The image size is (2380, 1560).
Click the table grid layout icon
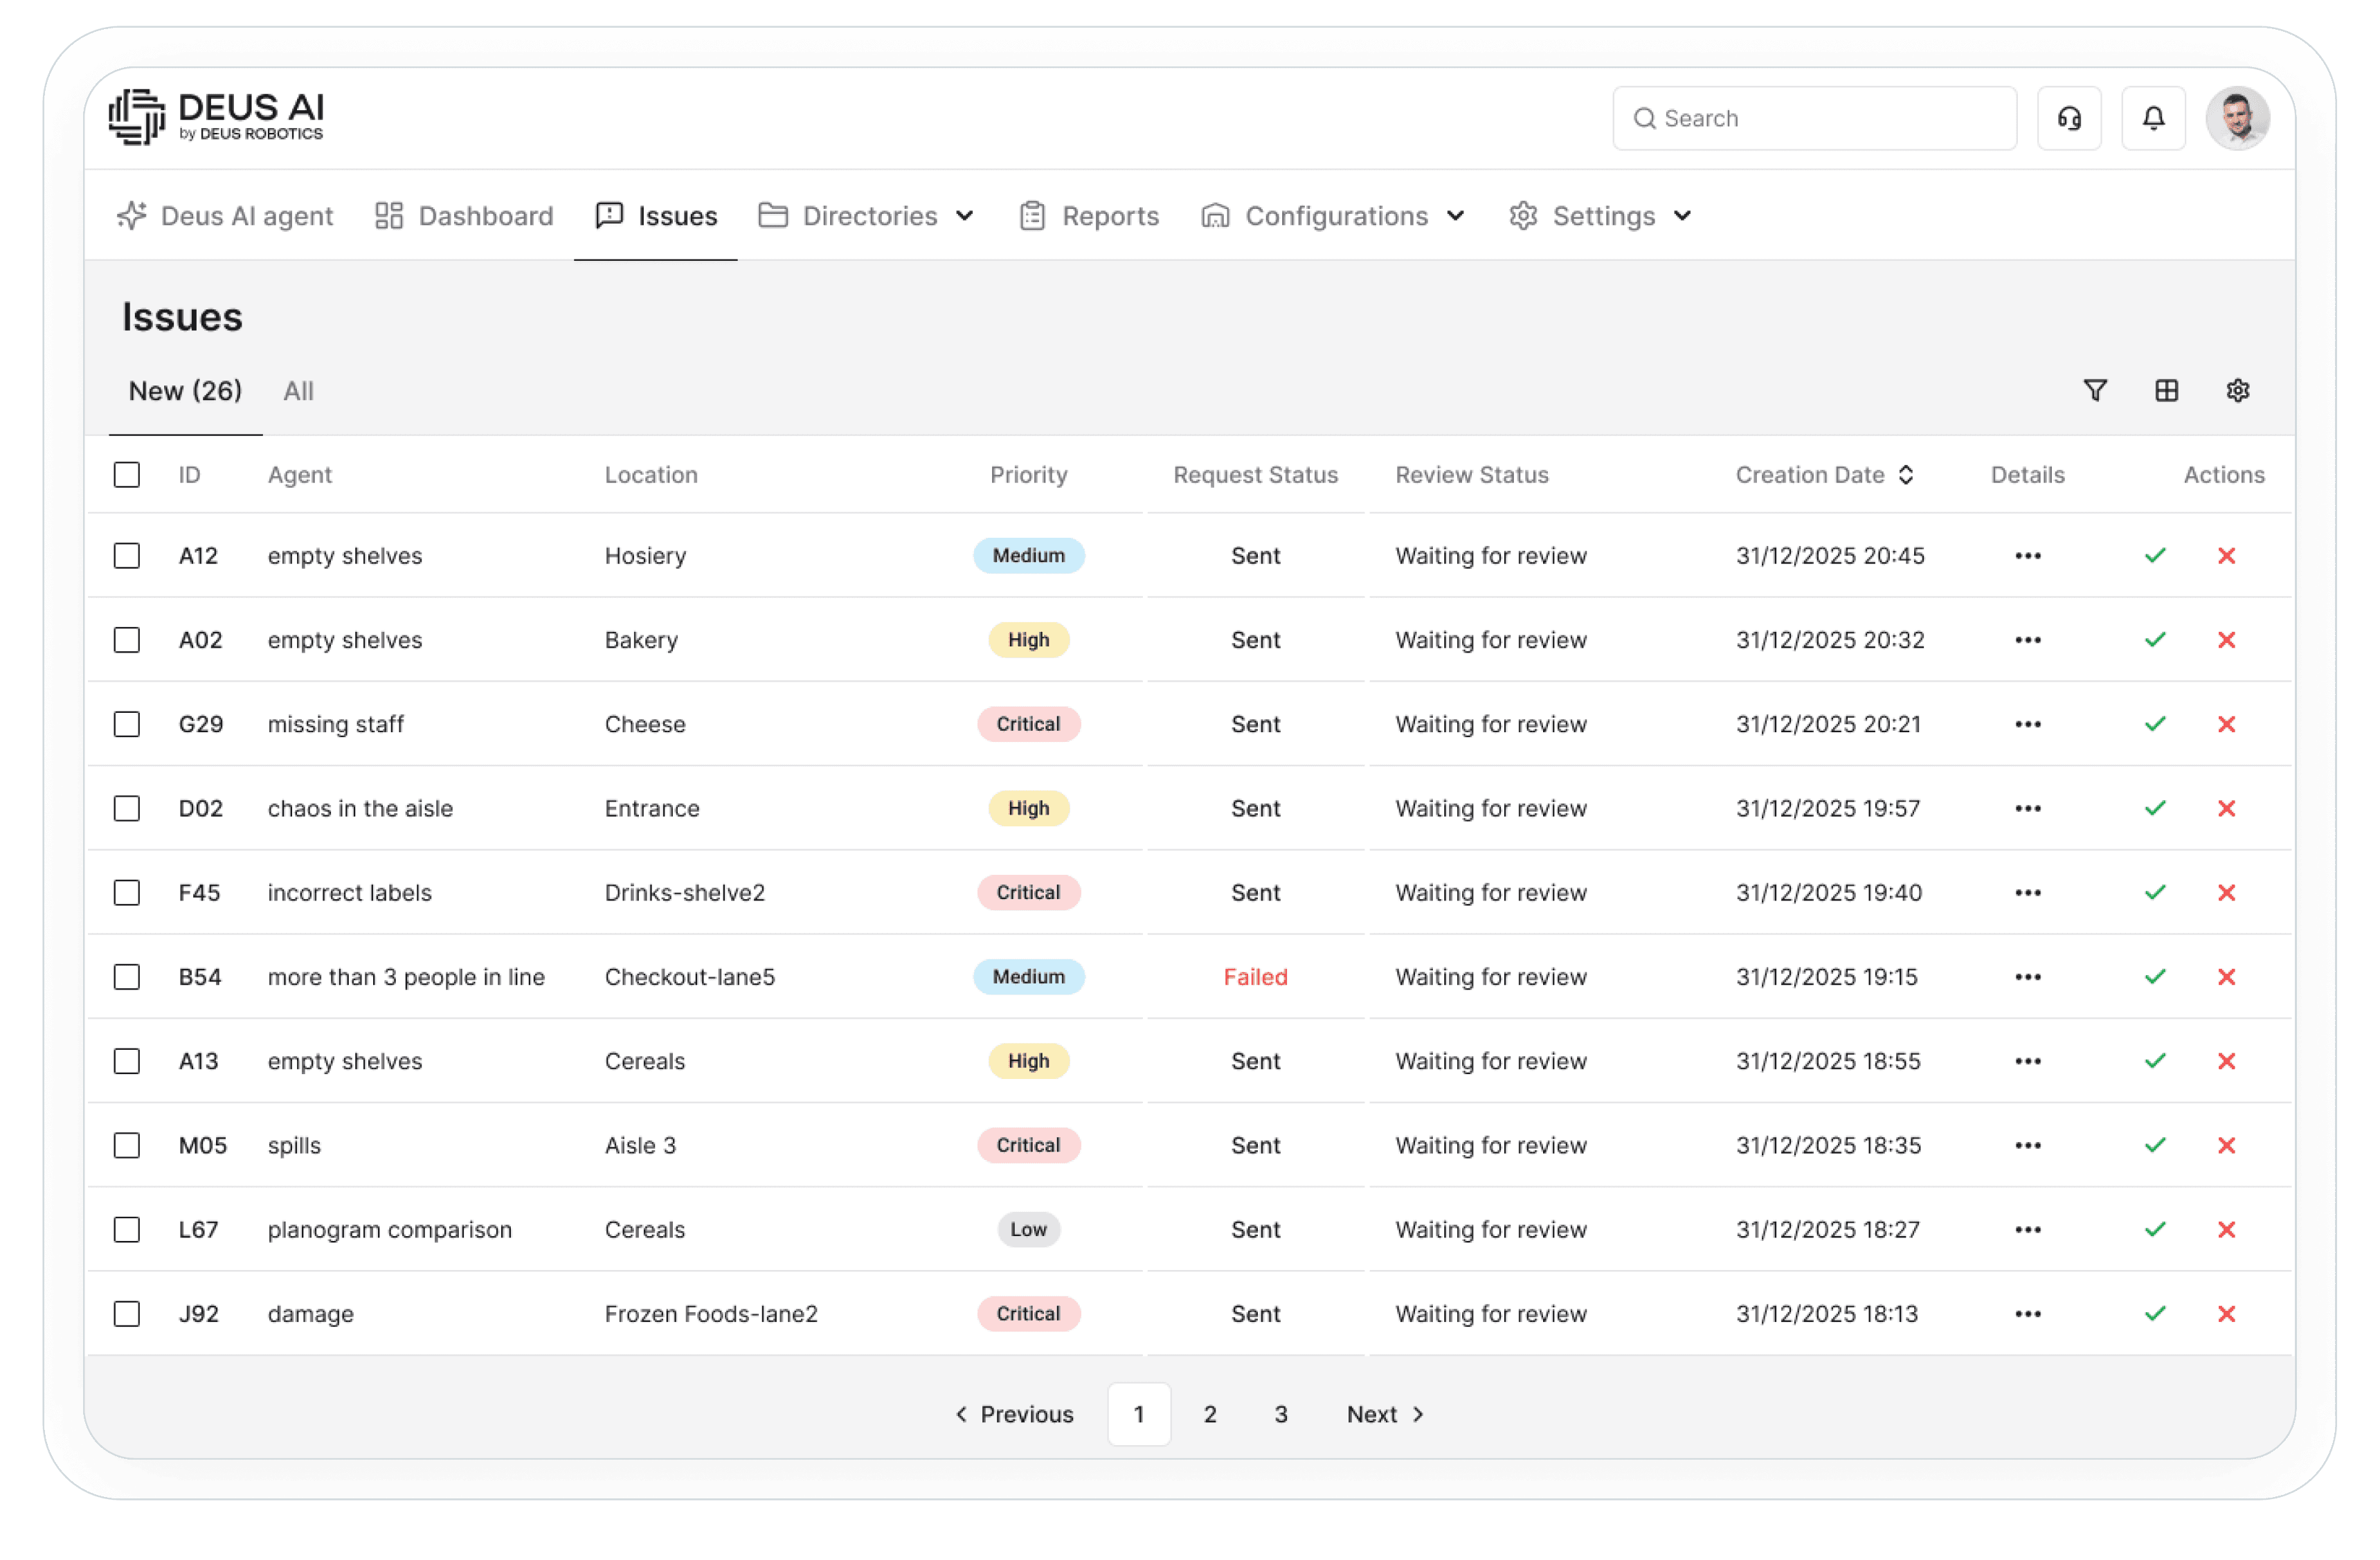pyautogui.click(x=2166, y=391)
